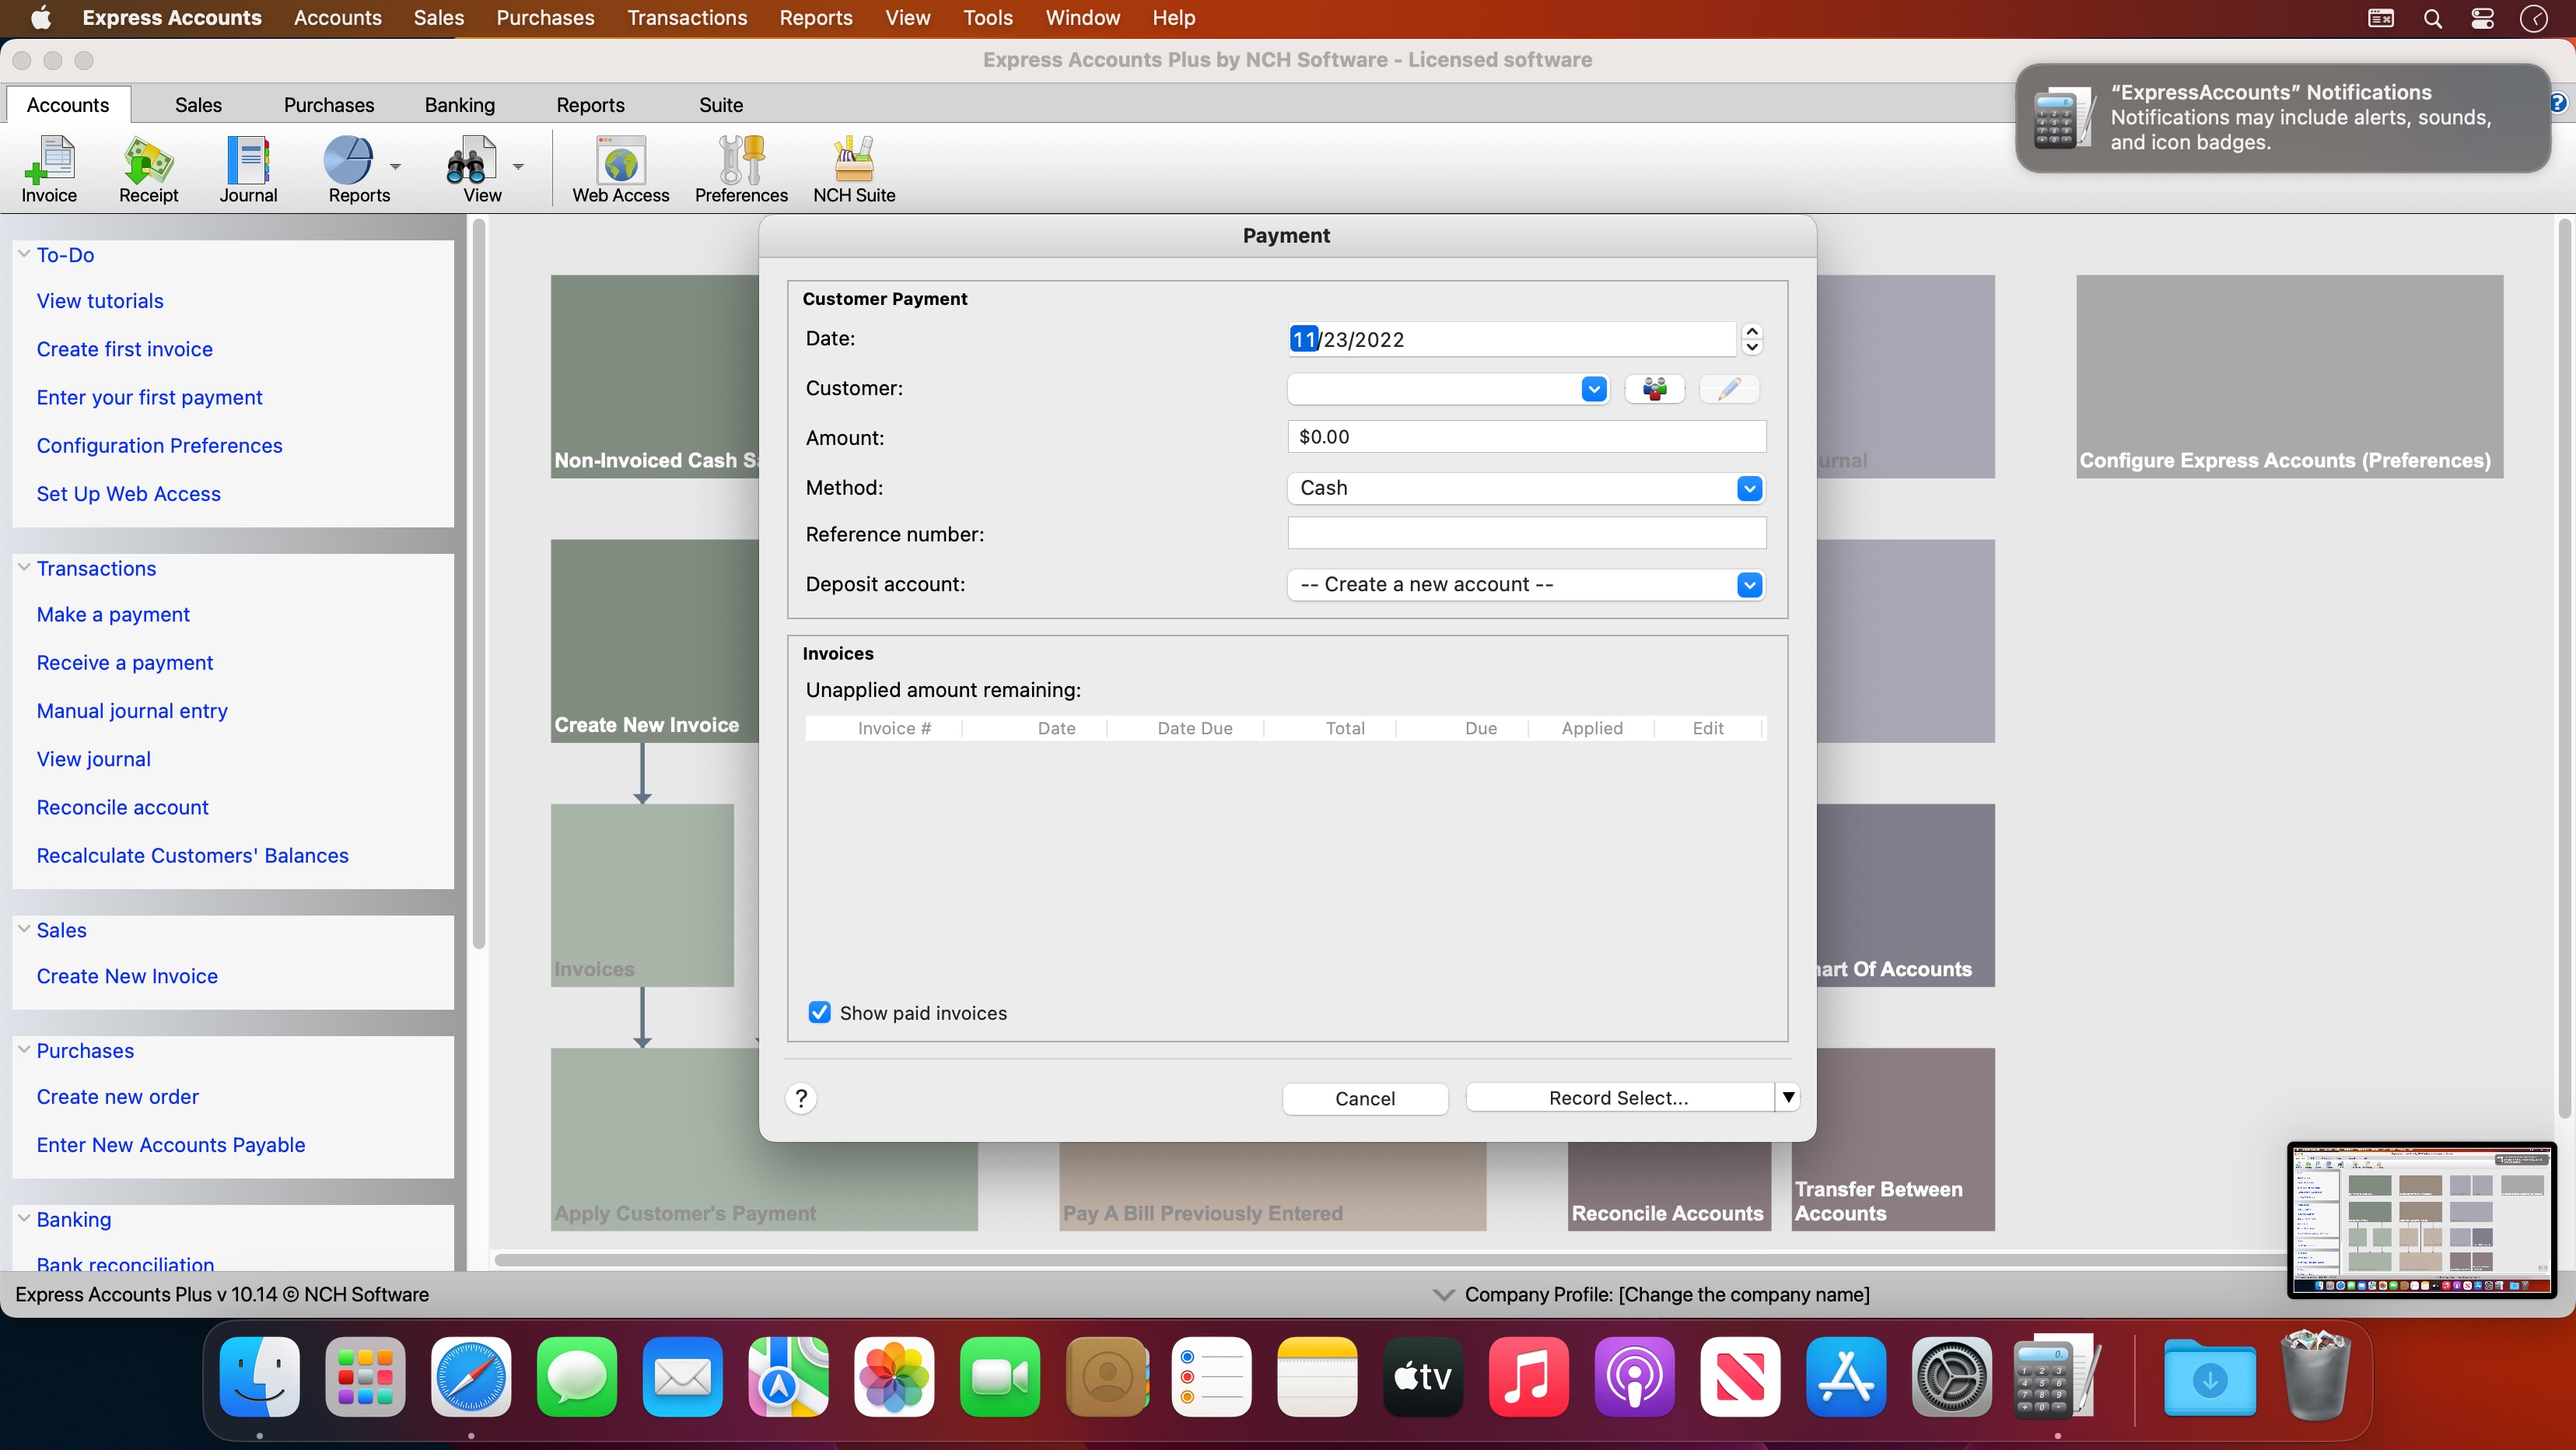Open Control Center in menu bar
2576x1450 pixels.
(x=2483, y=18)
